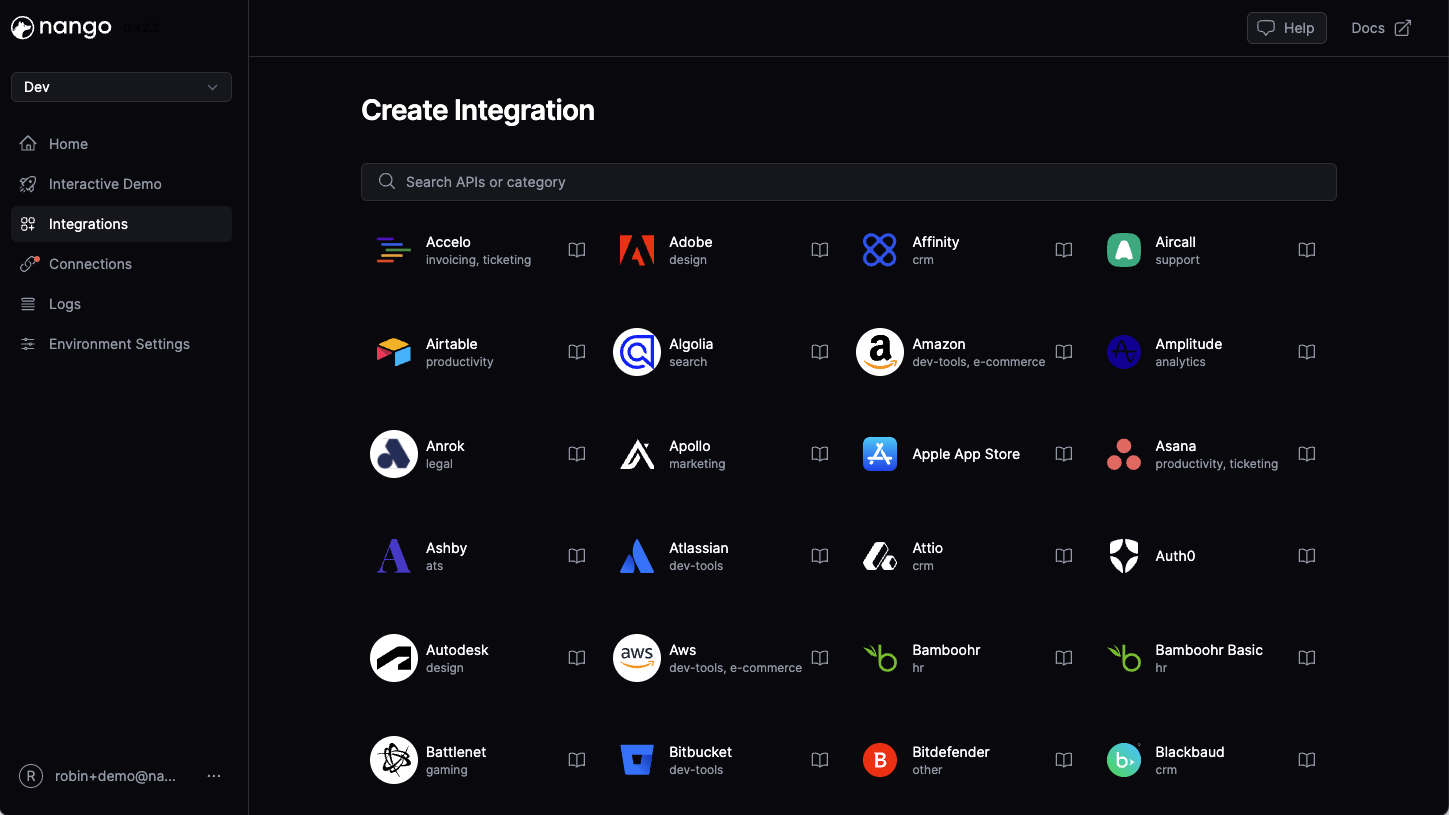Viewport: 1449px width, 815px height.
Task: Click the user avatar R icon
Action: coord(31,776)
